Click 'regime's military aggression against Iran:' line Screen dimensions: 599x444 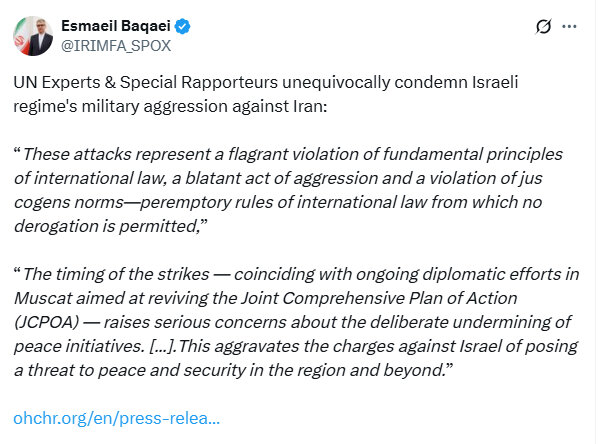(170, 107)
